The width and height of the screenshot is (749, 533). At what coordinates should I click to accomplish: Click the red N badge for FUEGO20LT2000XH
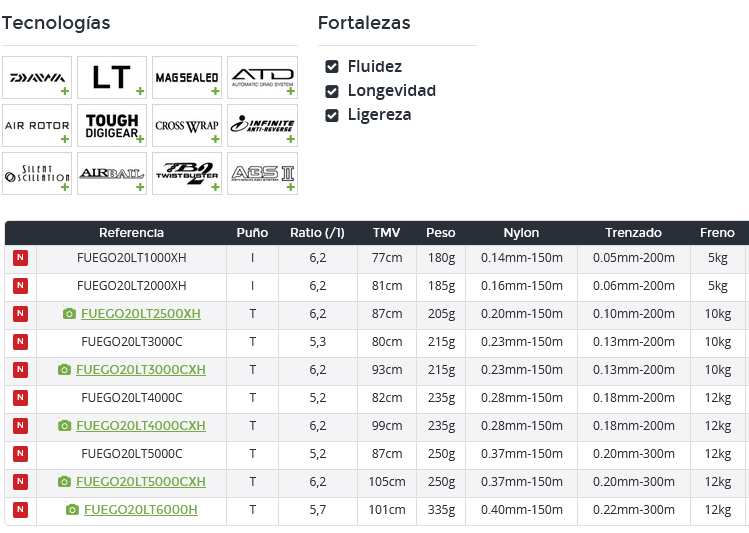pyautogui.click(x=20, y=286)
